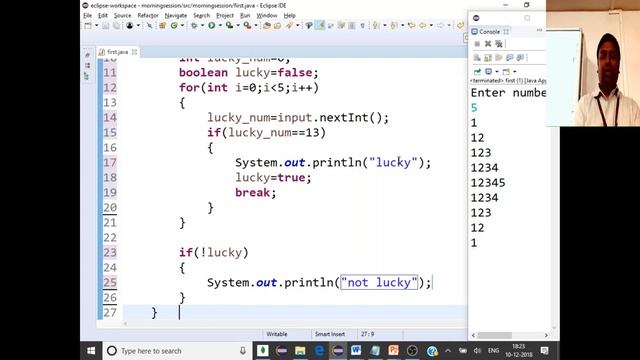Click "Smart Insert" in status bar
Viewport: 640px width, 360px height.
tap(330, 334)
